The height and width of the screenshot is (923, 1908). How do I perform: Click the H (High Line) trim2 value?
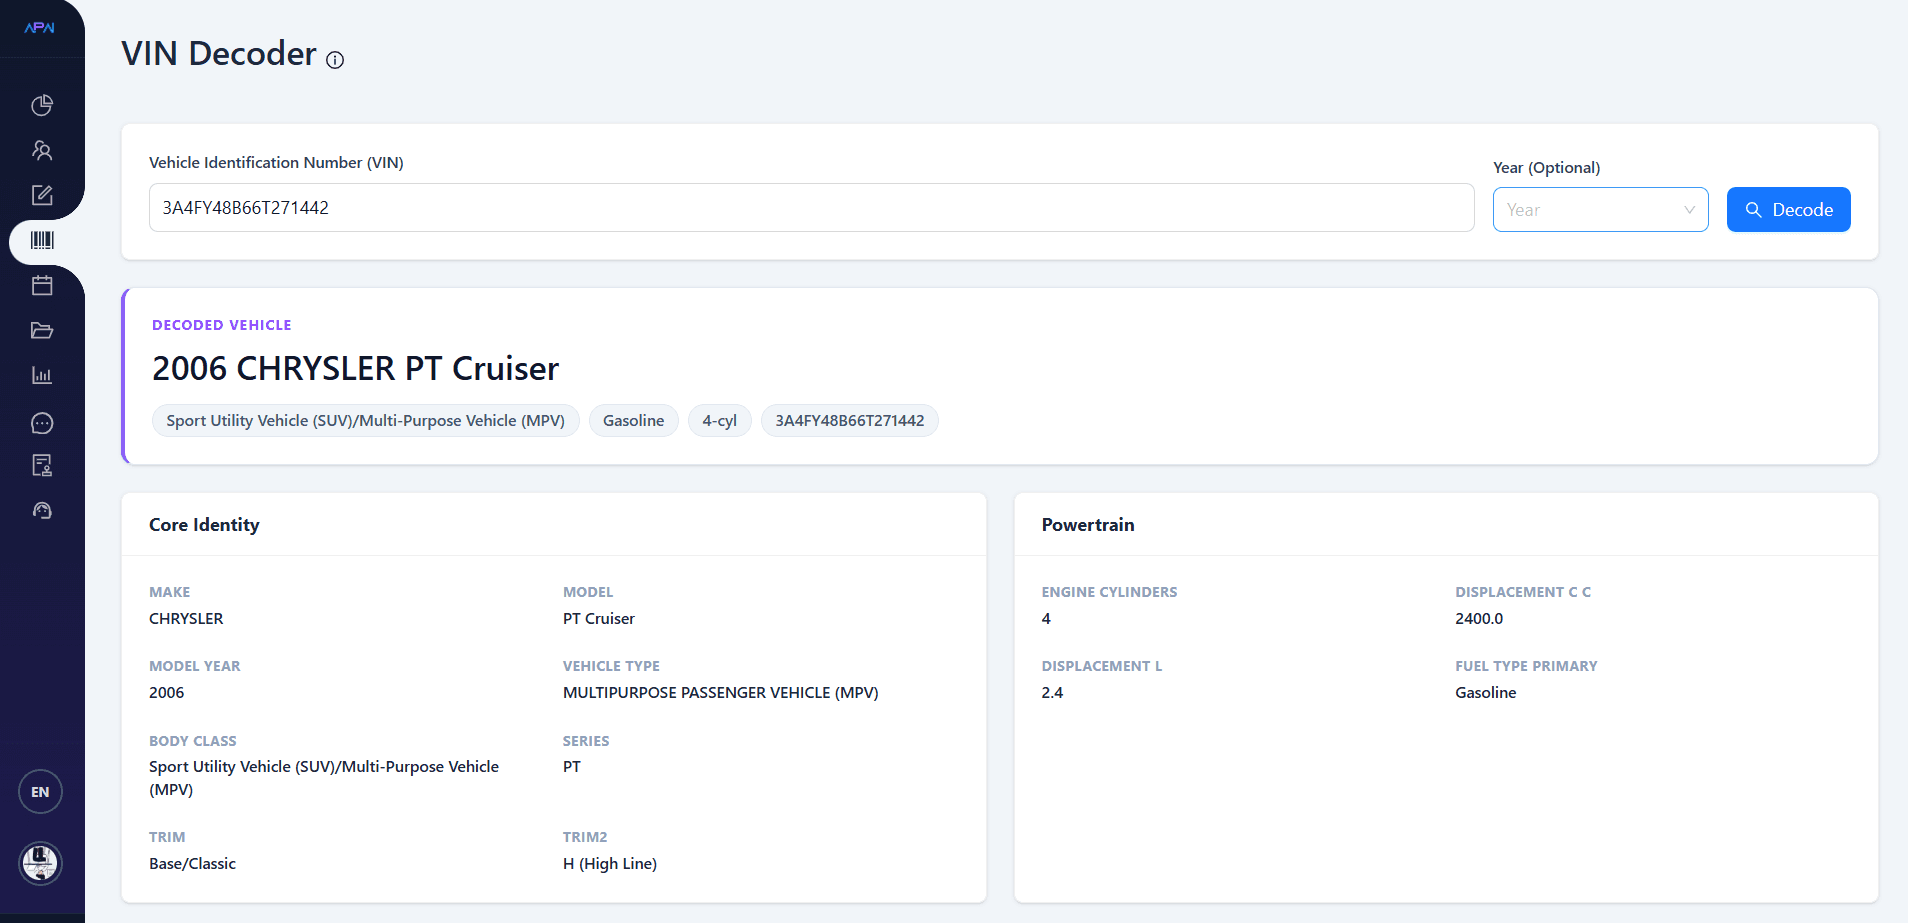[x=610, y=864]
